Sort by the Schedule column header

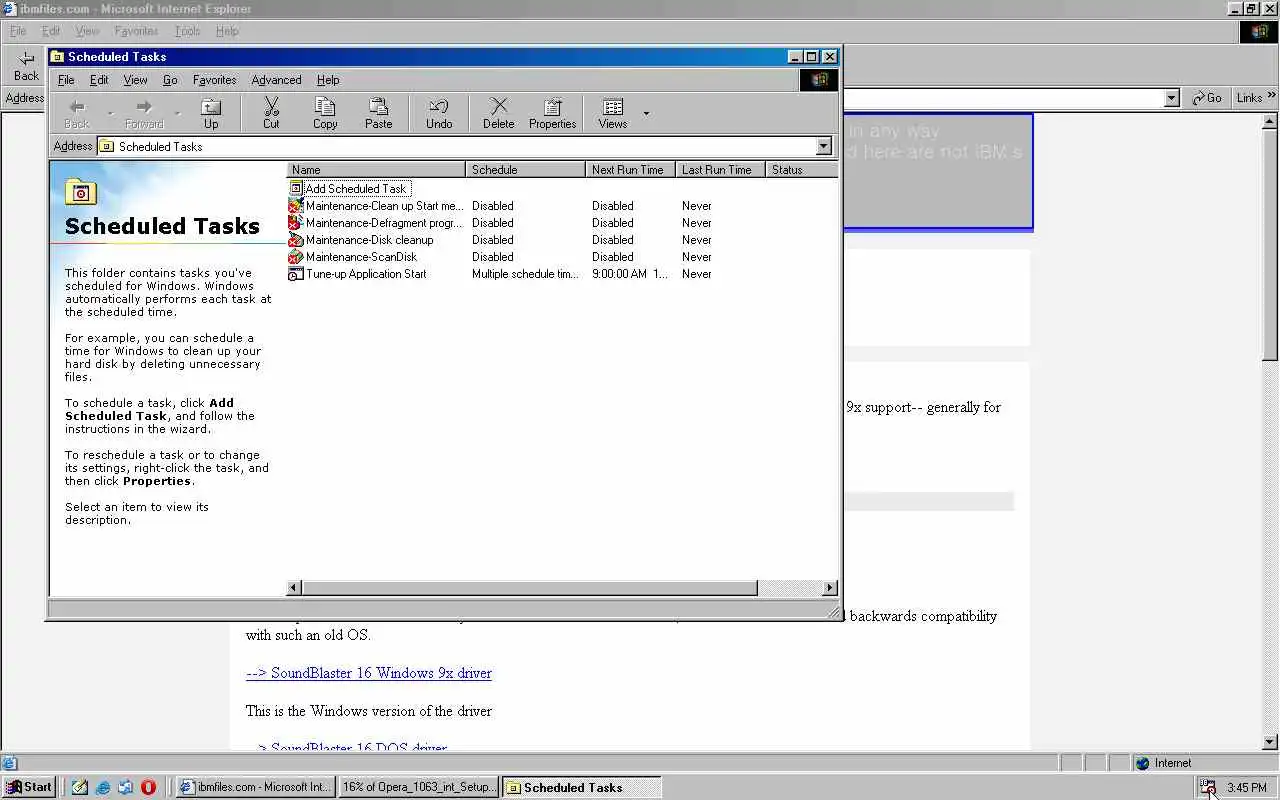tap(526, 170)
